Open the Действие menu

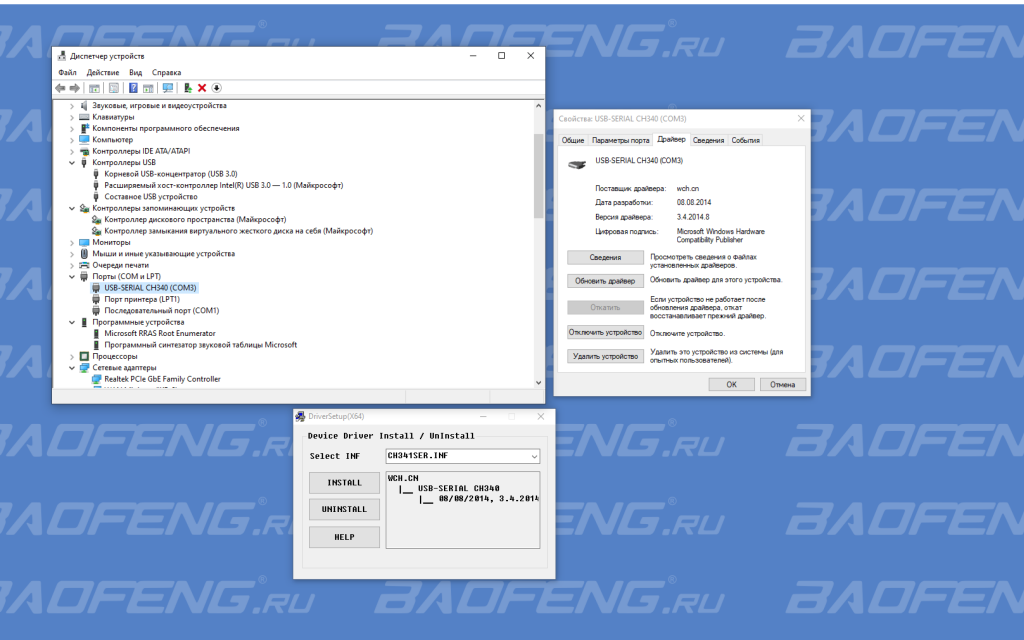pyautogui.click(x=103, y=73)
